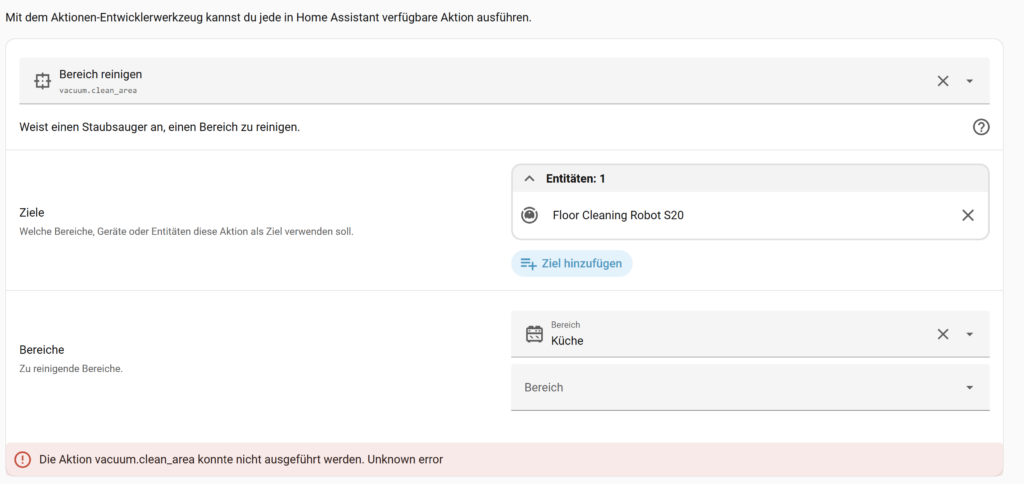
Task: Select the Floor Cleaning Robot S20 entity
Action: (x=617, y=215)
